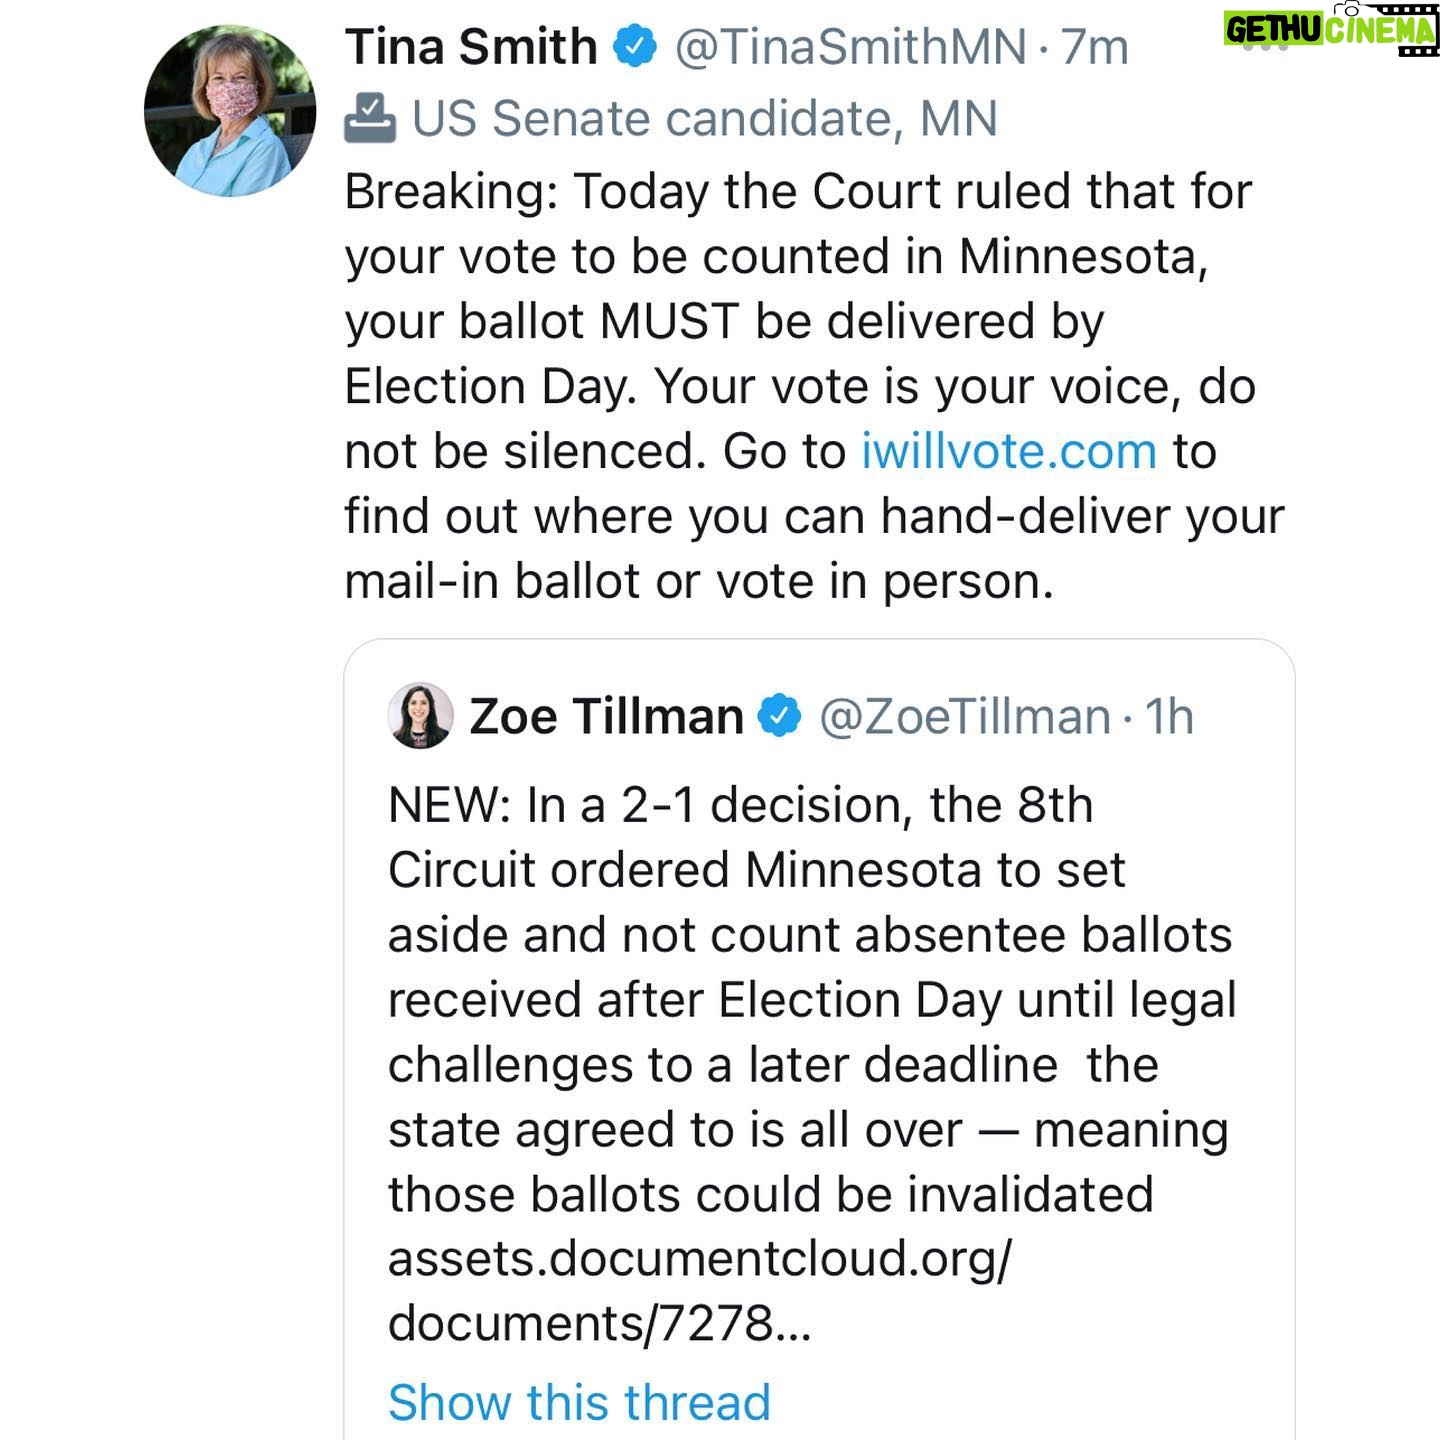The height and width of the screenshot is (1440, 1440).
Task: Open the US Senate candidate, MN label
Action: pyautogui.click(x=705, y=118)
